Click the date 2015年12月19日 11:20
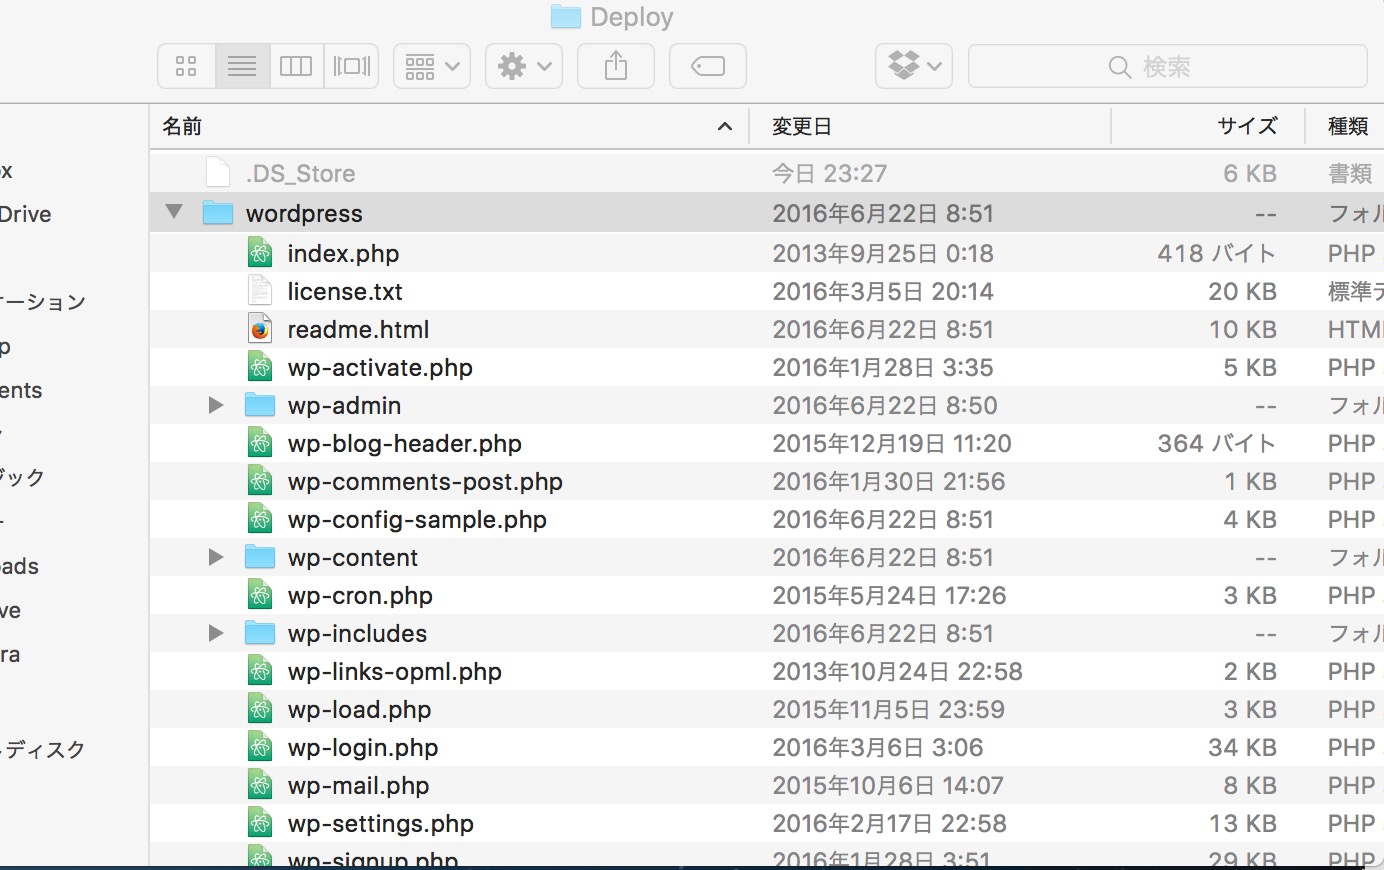Image resolution: width=1384 pixels, height=870 pixels. 892,444
